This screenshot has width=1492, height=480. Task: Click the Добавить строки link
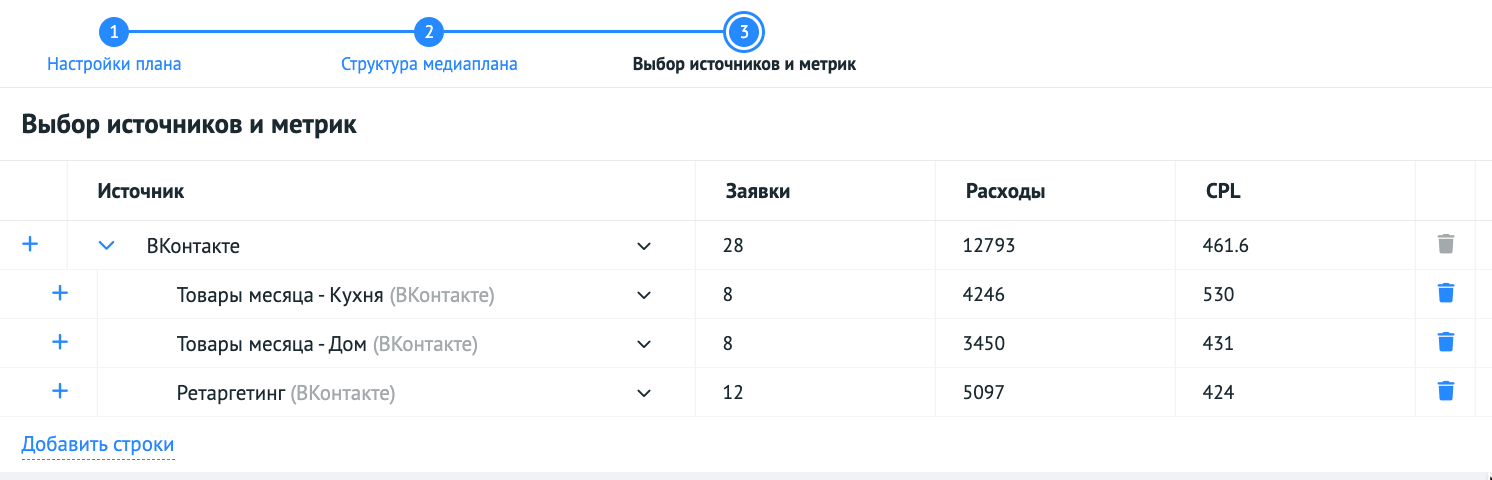98,444
